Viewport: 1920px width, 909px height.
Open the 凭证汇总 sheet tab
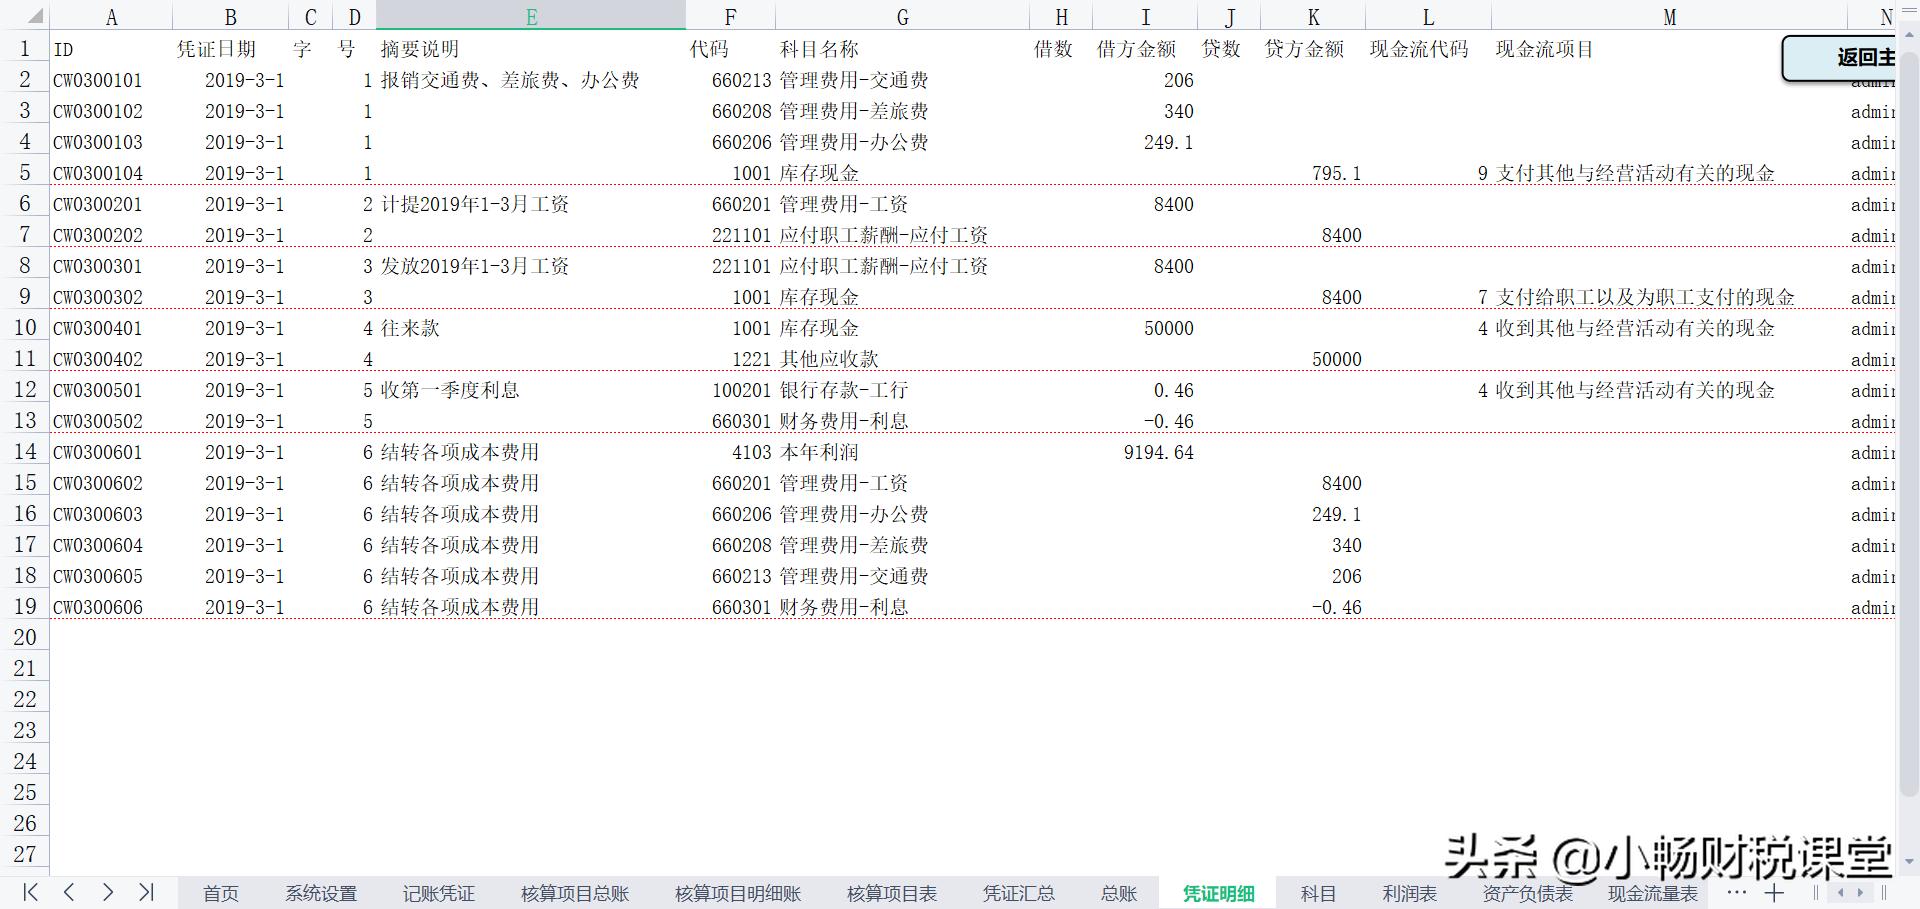tap(1019, 893)
